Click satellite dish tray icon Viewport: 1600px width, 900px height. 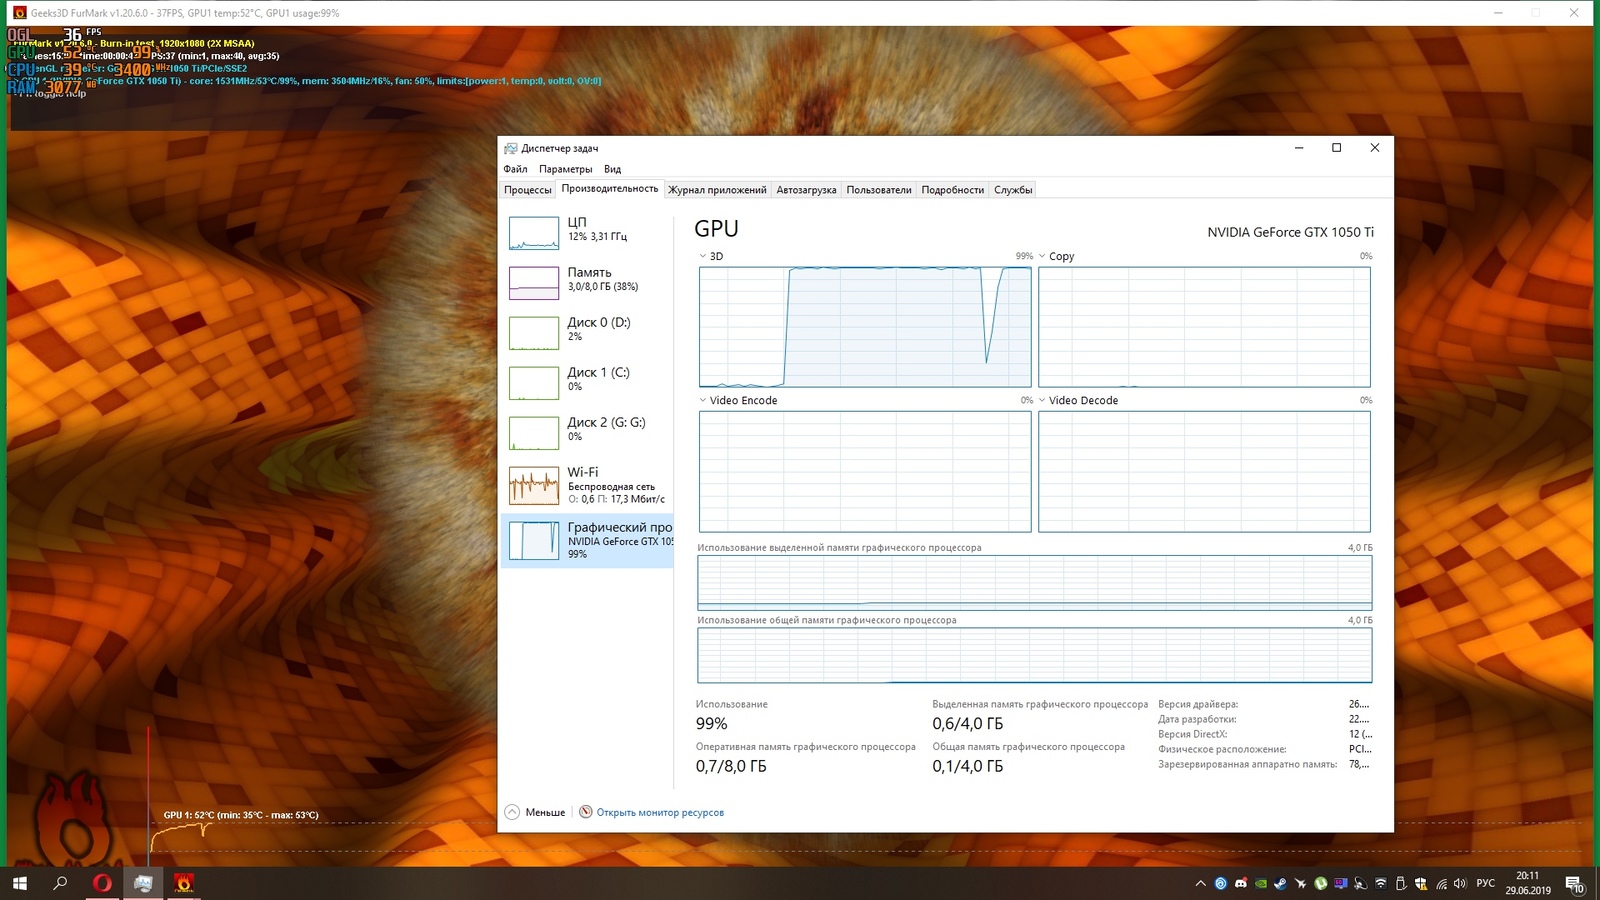[1361, 883]
